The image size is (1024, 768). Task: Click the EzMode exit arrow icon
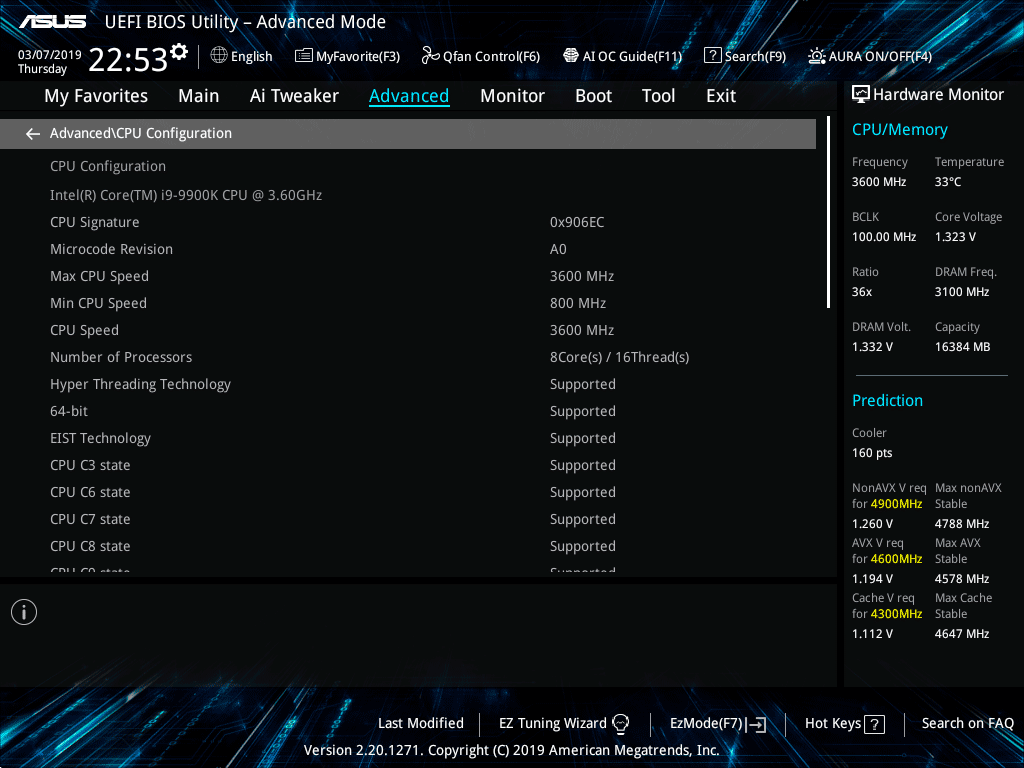(x=756, y=724)
